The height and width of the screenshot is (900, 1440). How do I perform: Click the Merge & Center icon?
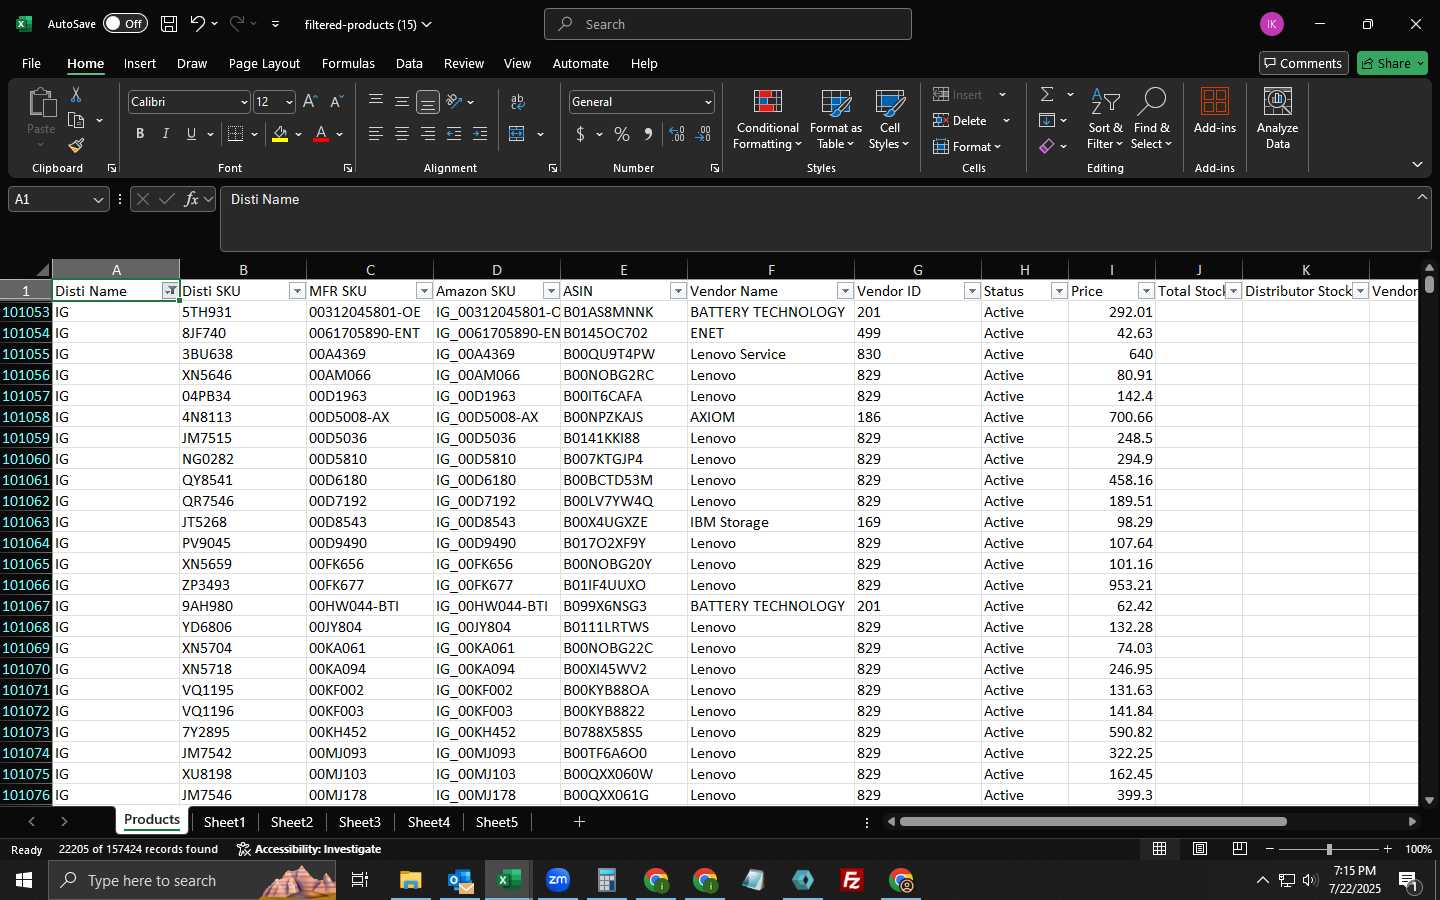pyautogui.click(x=517, y=134)
